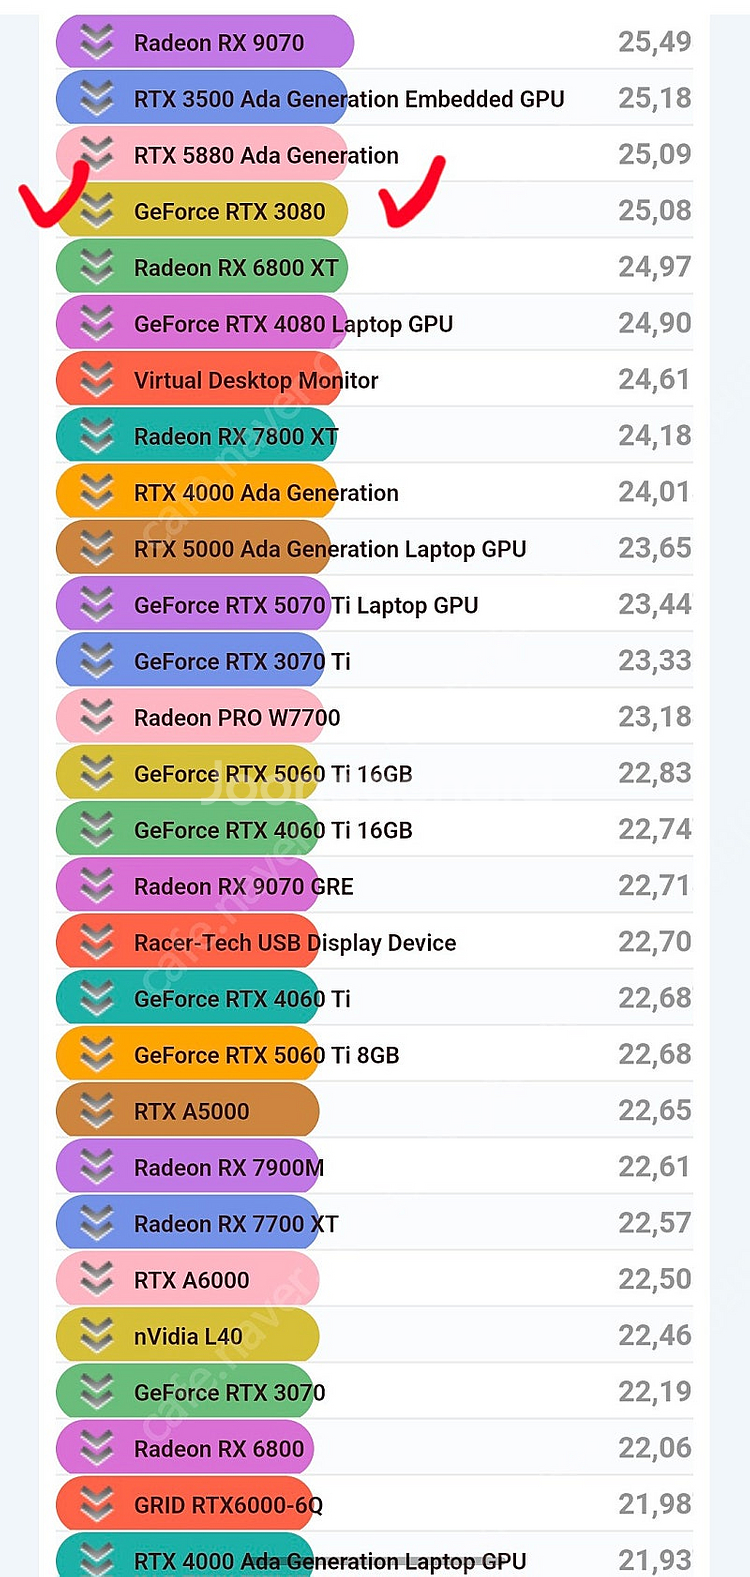The width and height of the screenshot is (750, 1577).
Task: Select the 'GeForce RTX 4080 Laptop GPU' text
Action: (293, 324)
